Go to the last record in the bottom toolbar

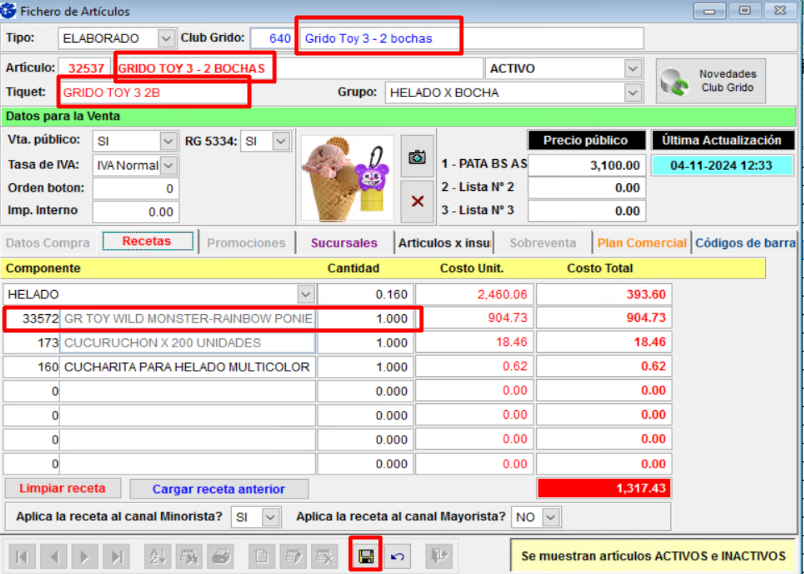click(117, 557)
